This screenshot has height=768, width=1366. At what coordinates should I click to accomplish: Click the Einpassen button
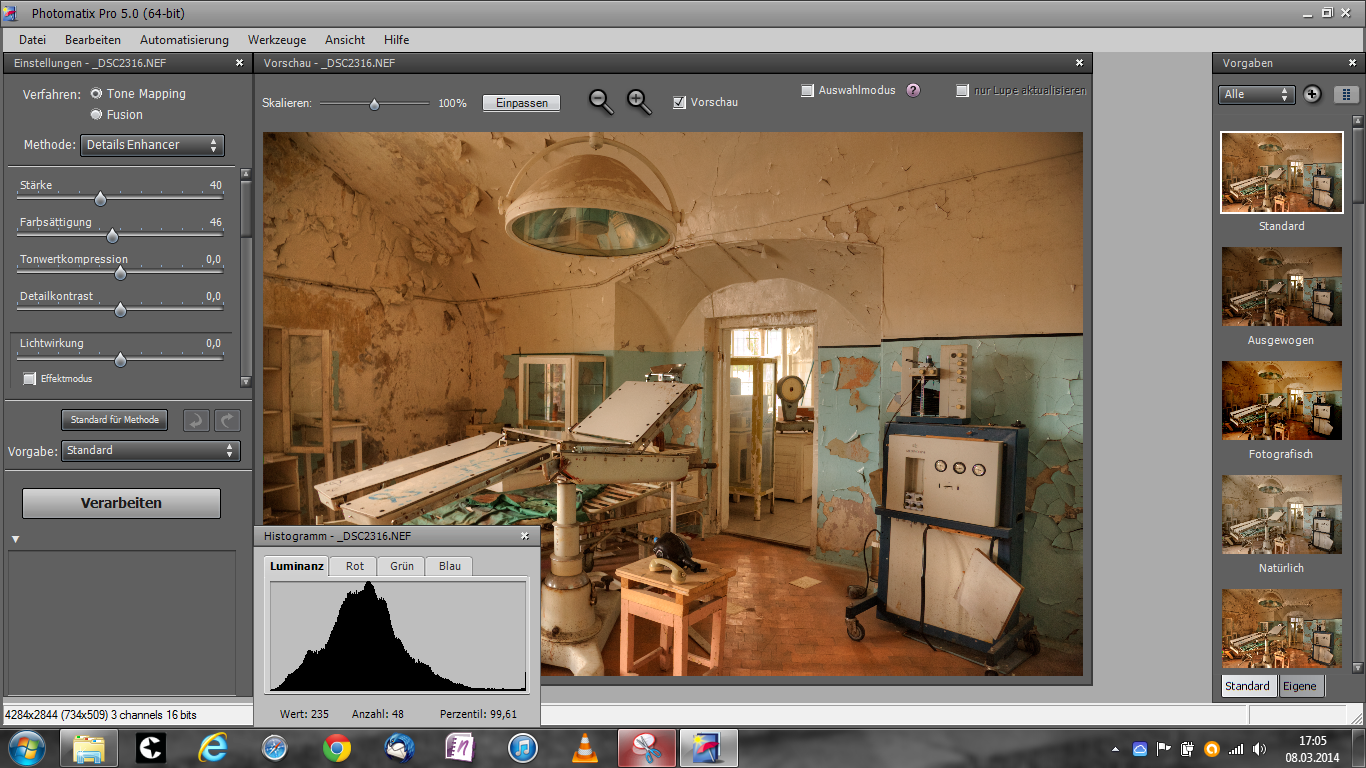[522, 103]
